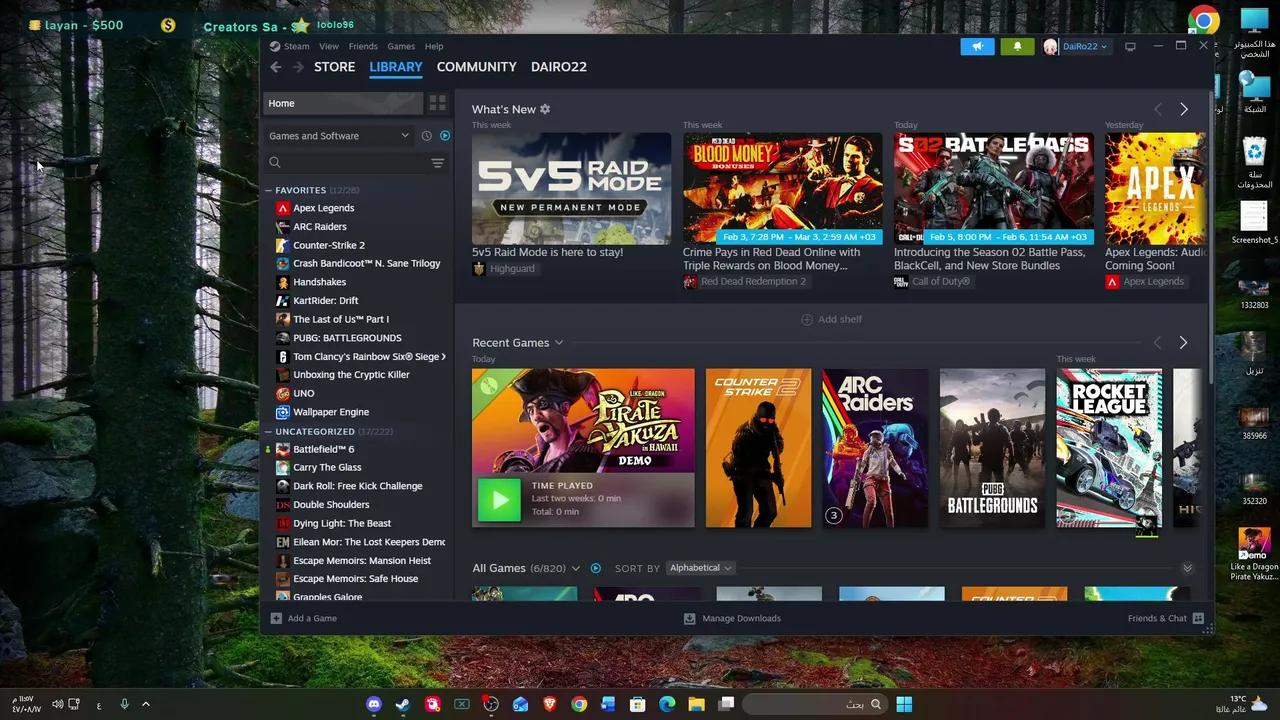Select Home in the library sidebar
This screenshot has width=1280, height=720.
coord(343,103)
